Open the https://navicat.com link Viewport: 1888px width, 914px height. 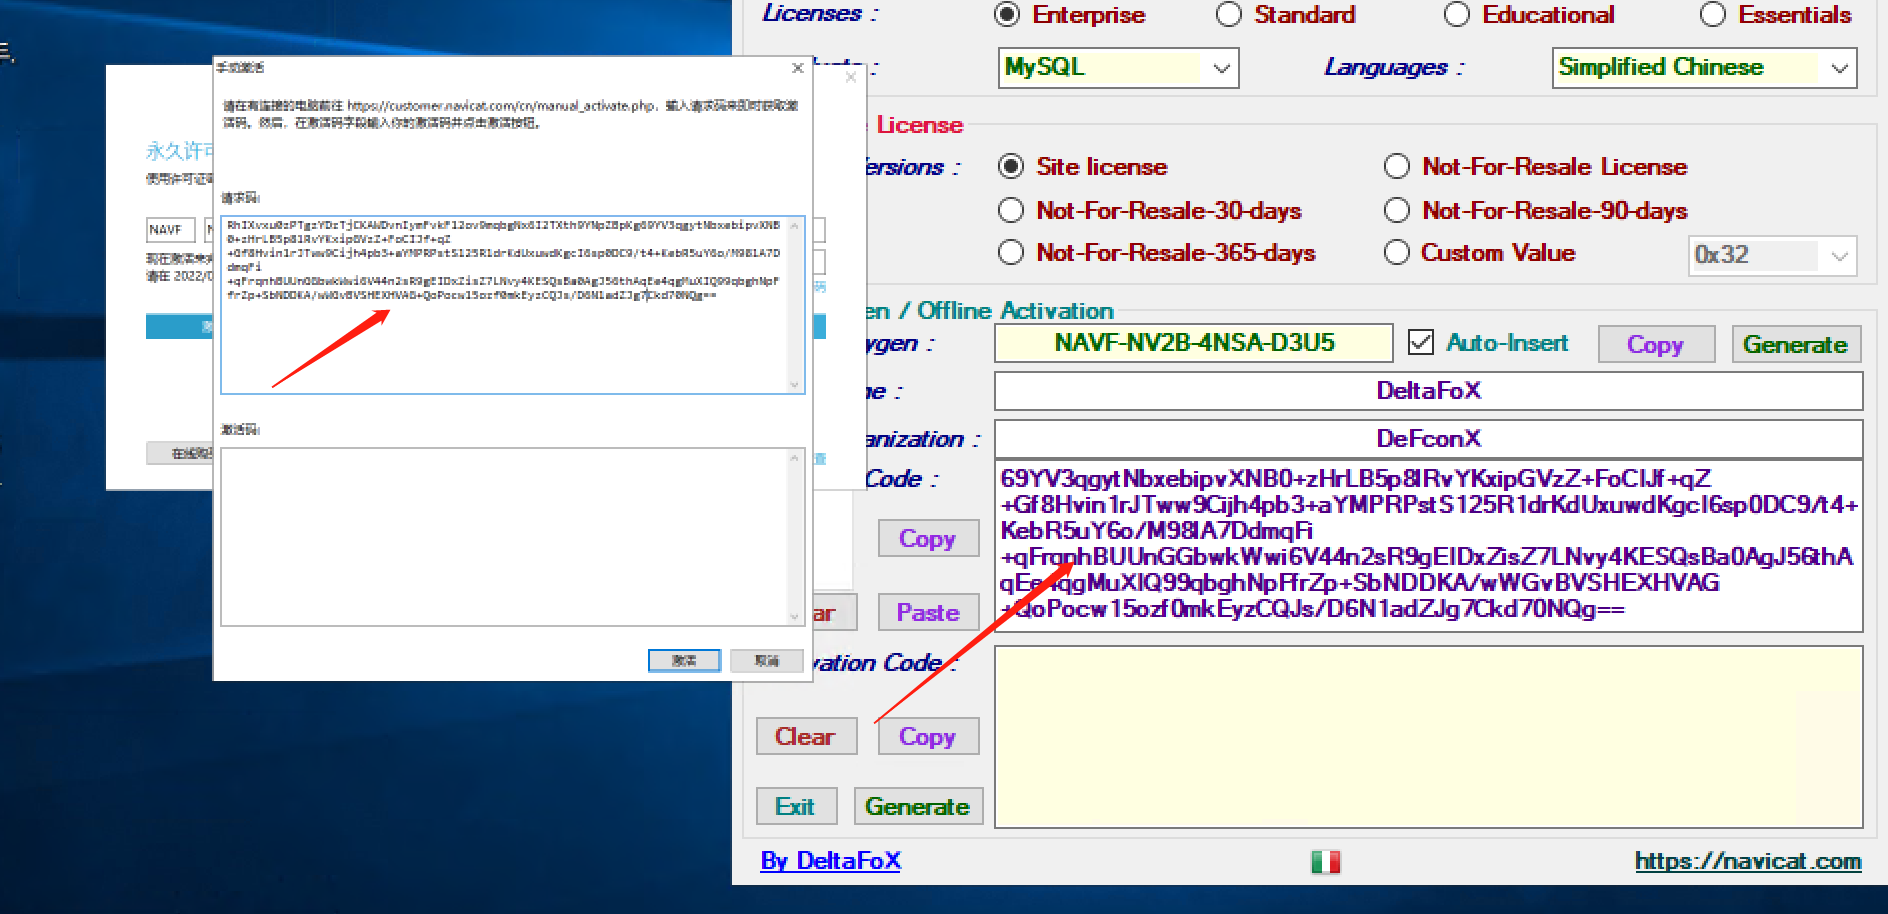pos(1748,861)
